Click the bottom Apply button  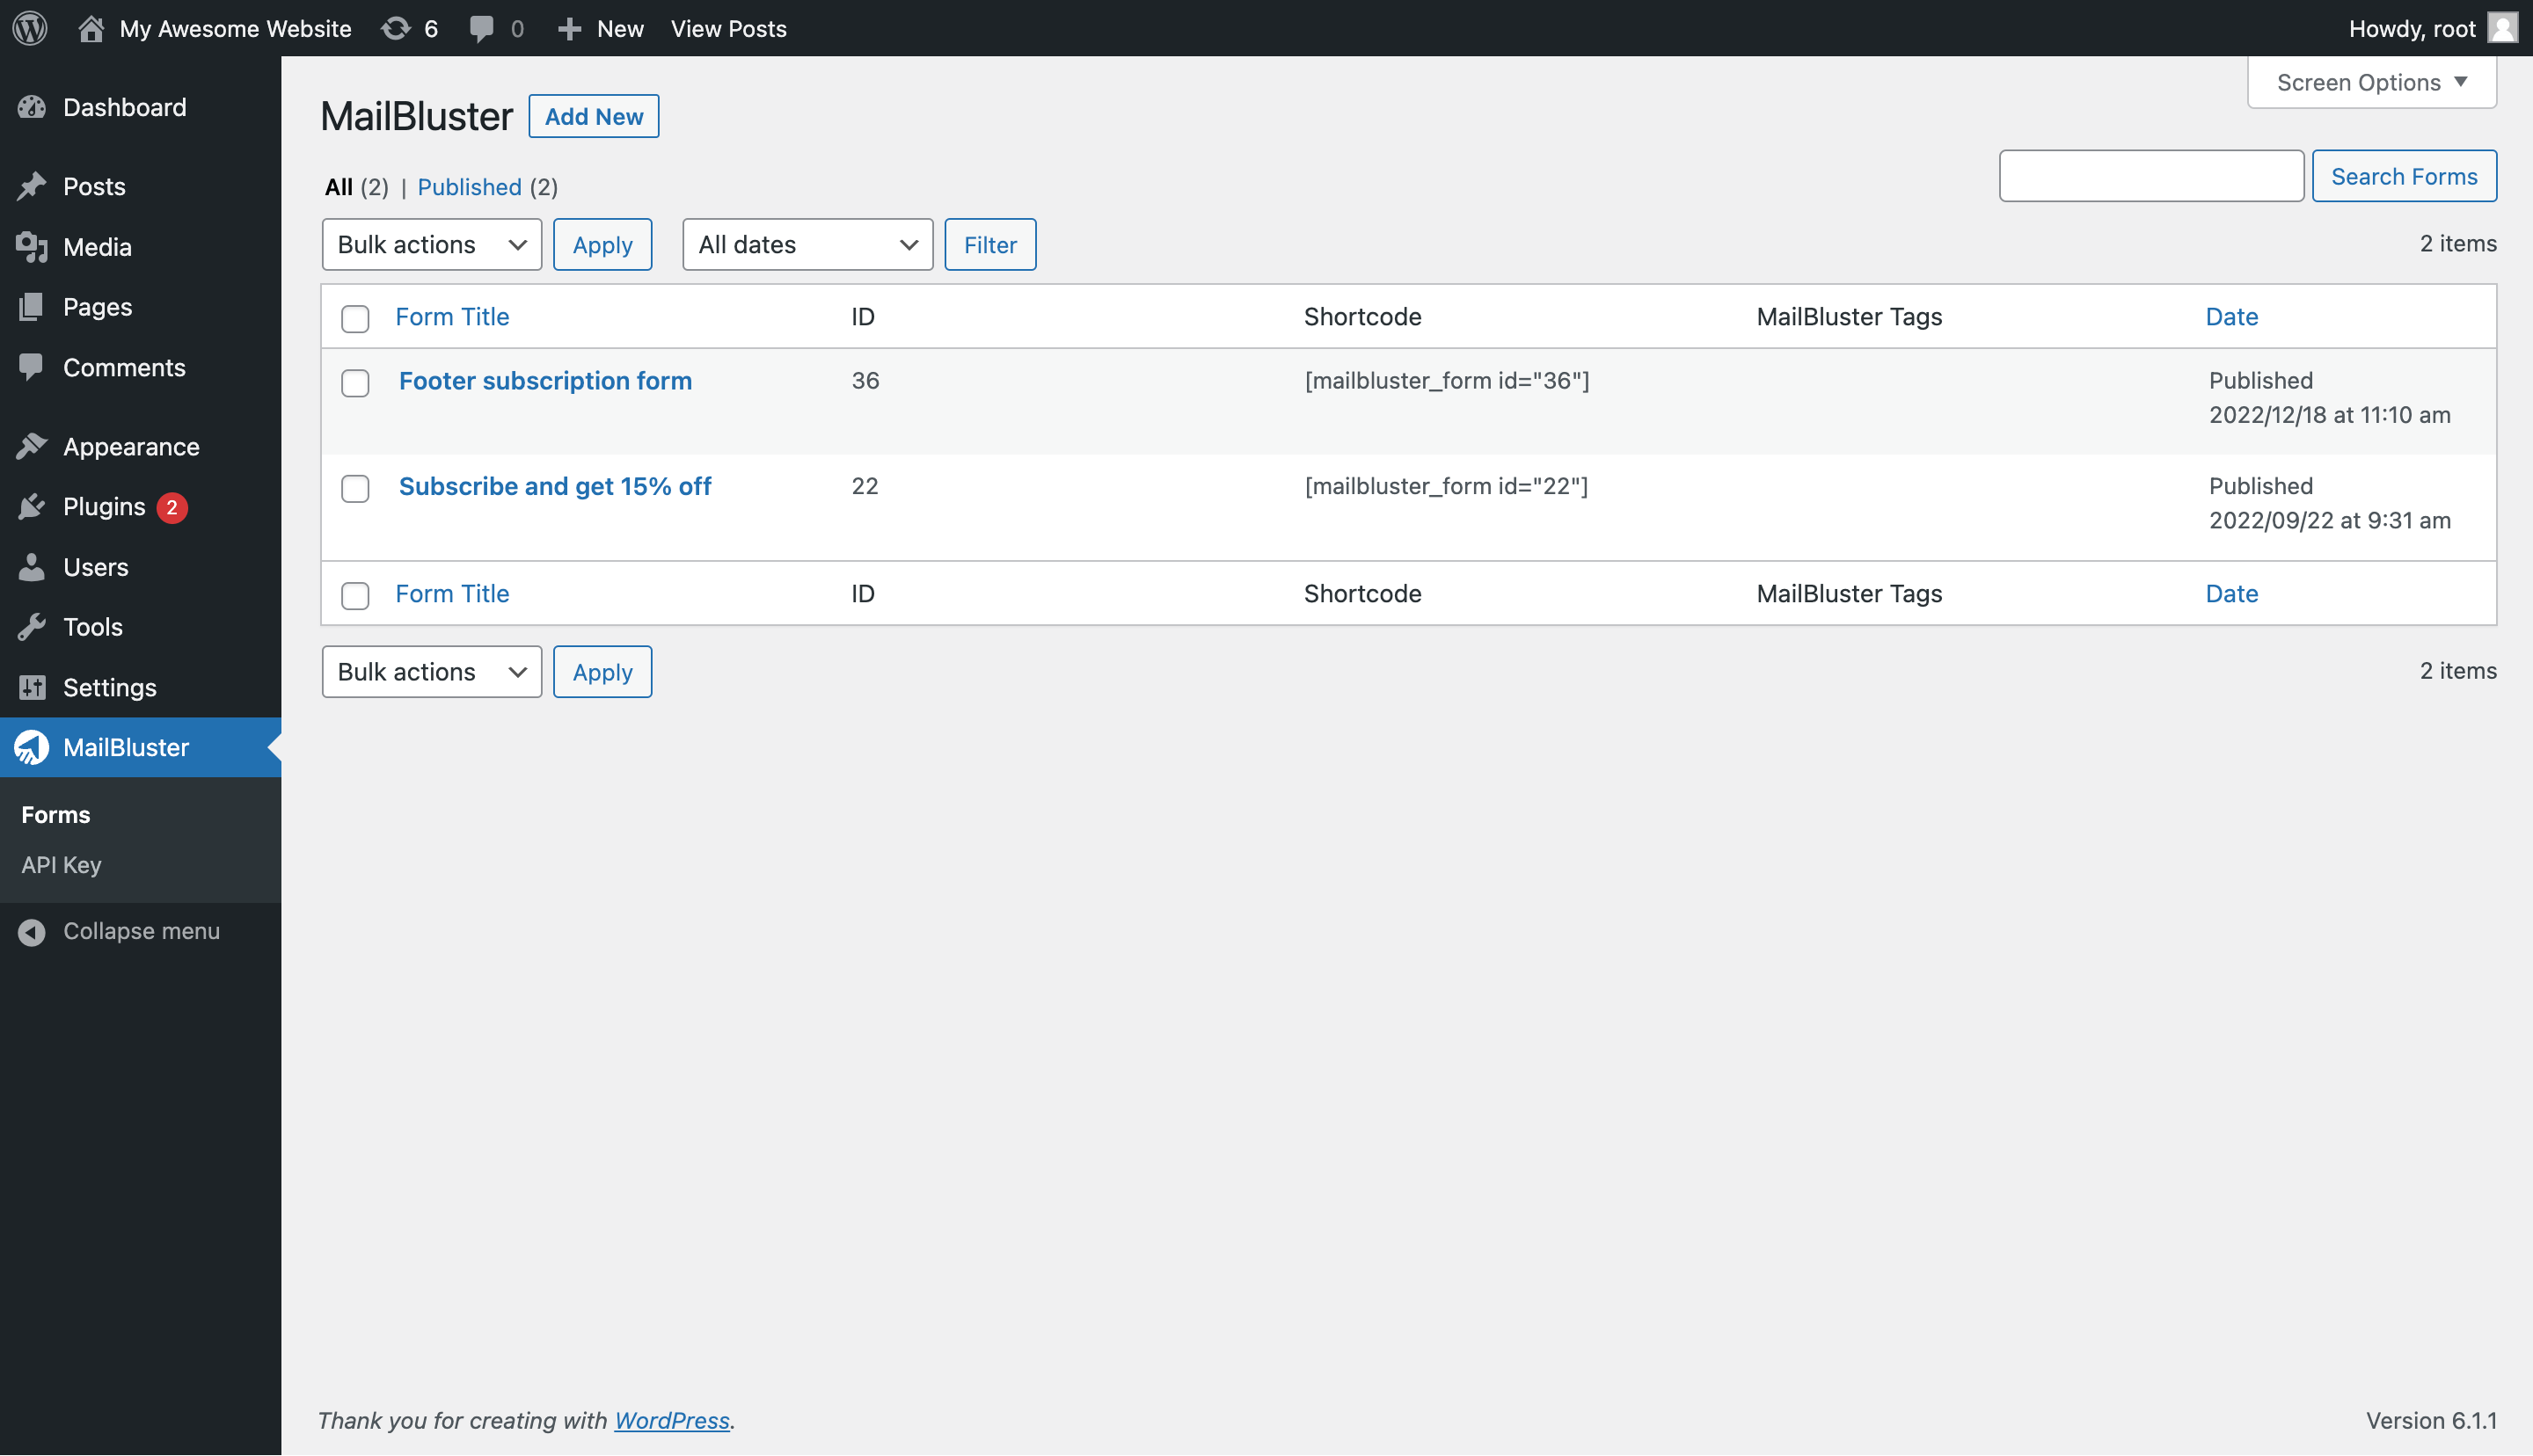602,671
